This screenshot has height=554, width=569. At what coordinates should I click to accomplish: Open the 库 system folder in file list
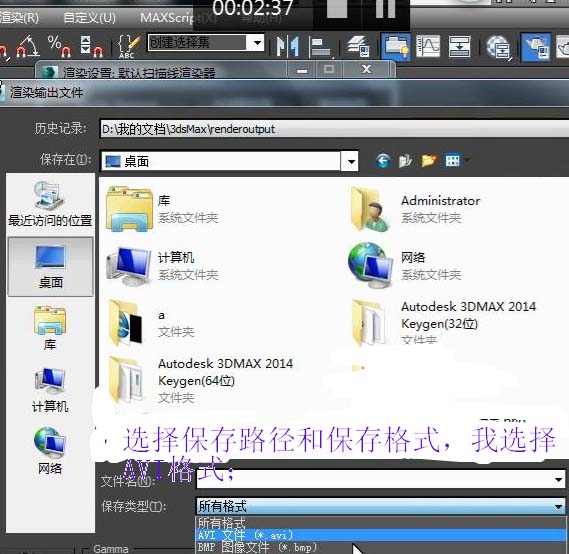click(163, 209)
